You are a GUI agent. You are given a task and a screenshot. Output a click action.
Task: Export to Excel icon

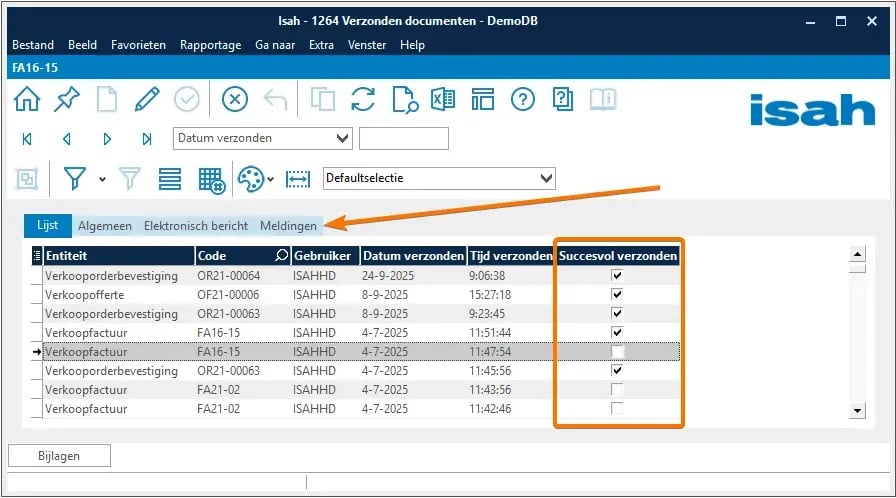[x=443, y=99]
